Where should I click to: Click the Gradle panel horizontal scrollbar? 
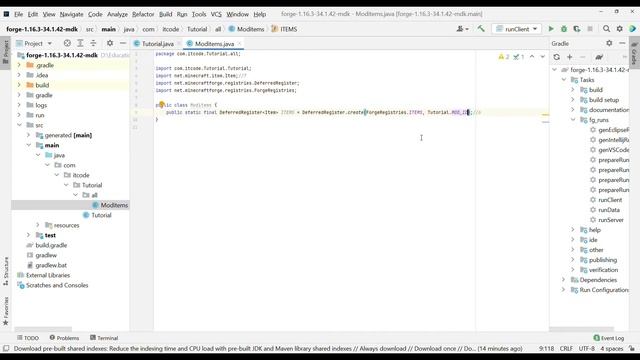[582, 329]
